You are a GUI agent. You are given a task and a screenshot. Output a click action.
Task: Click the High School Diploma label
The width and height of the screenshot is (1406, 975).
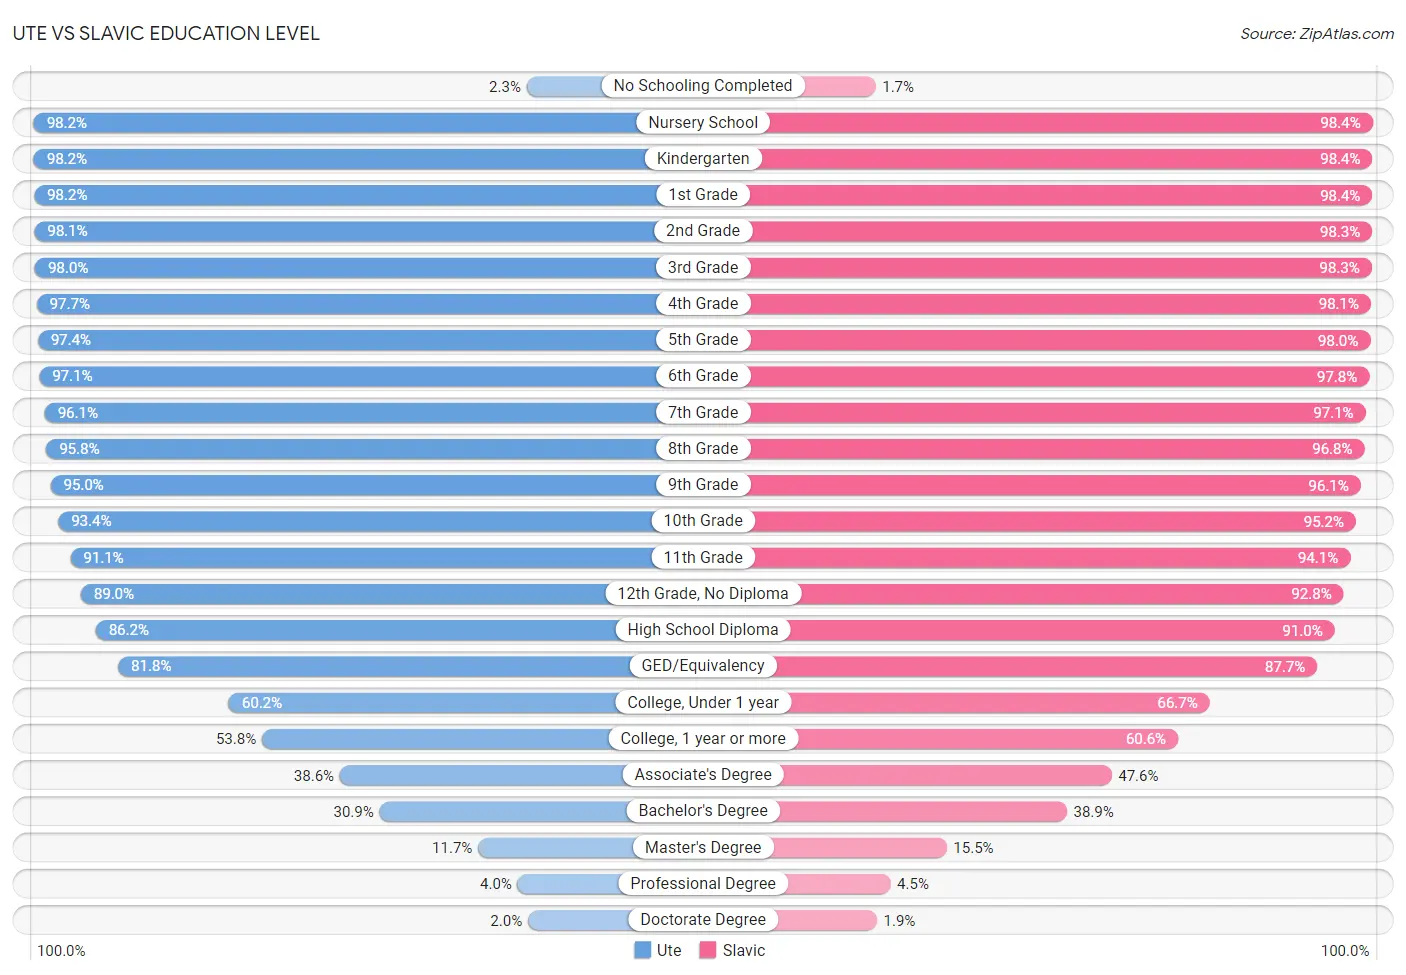coord(703,629)
